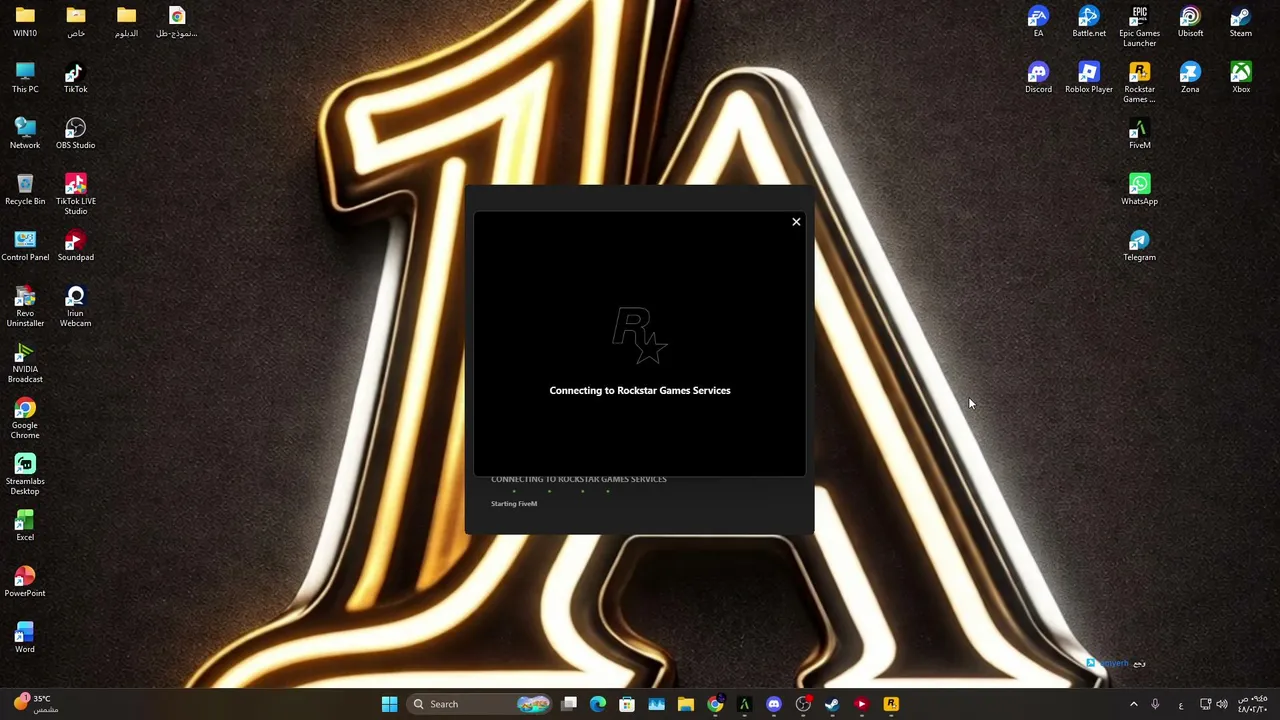Select the Control Panel desktop shortcut

pos(25,246)
